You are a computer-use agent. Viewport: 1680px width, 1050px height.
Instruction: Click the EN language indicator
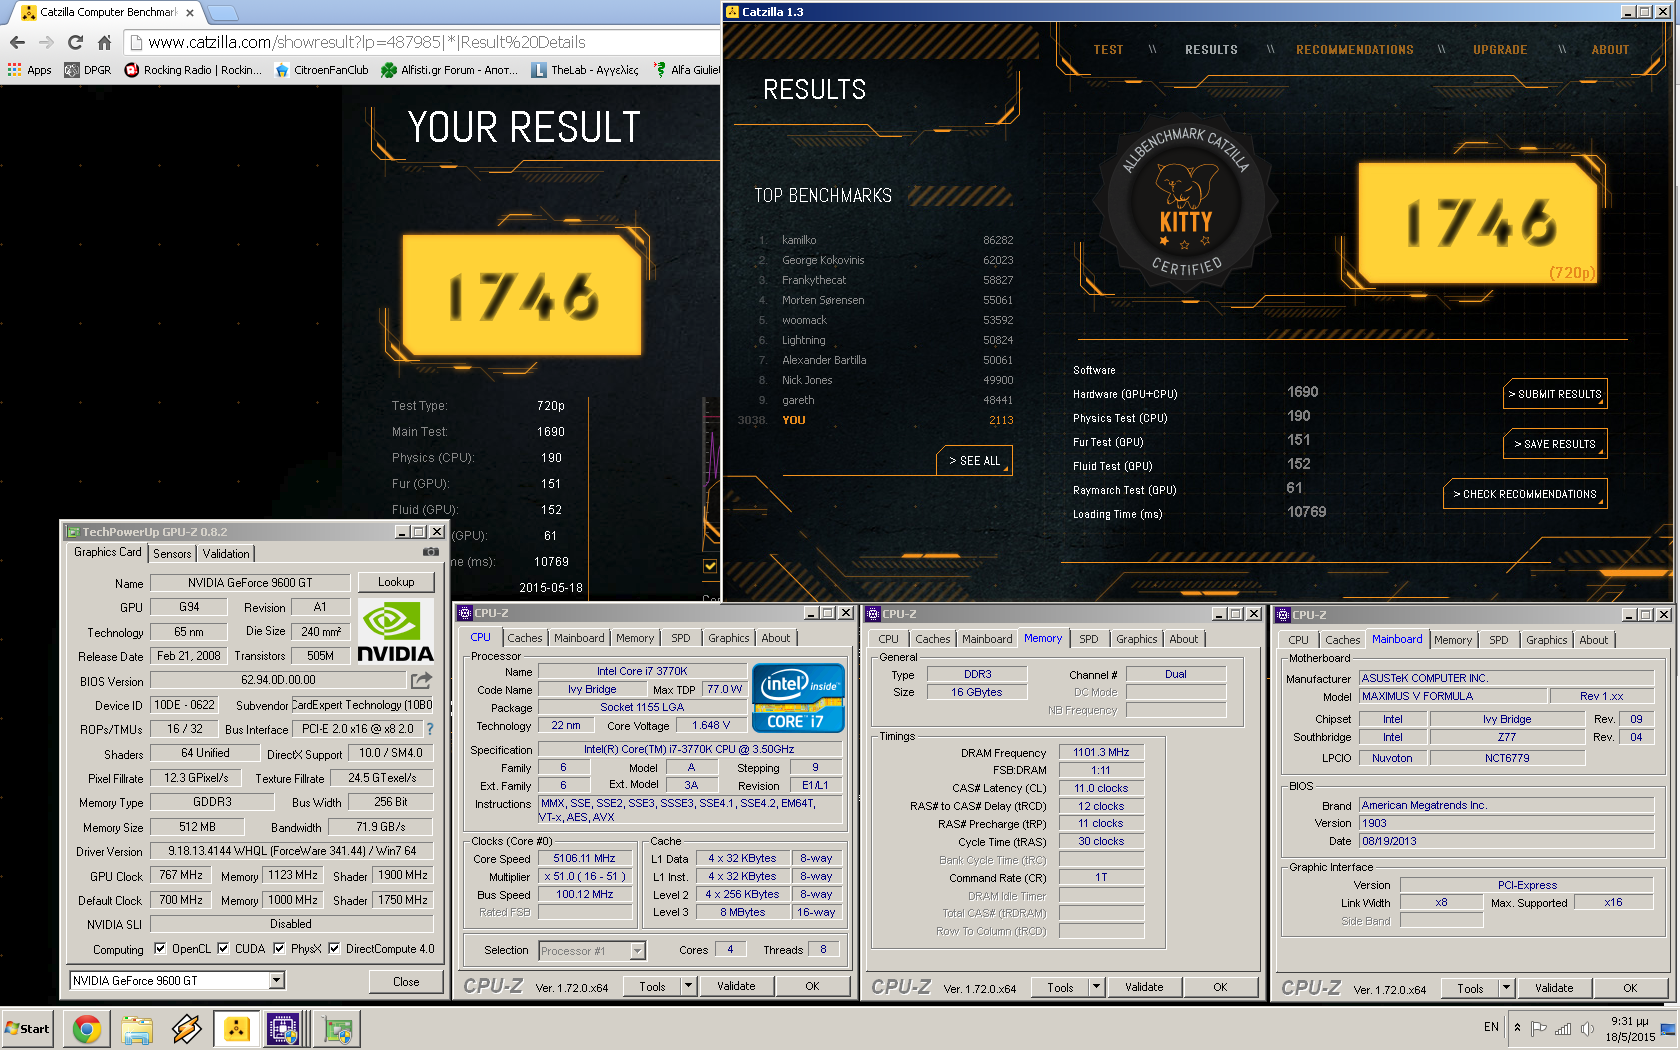1491,1027
